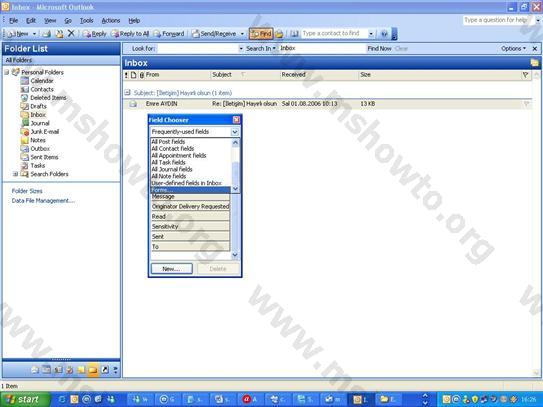Open the Search In dropdown
The image size is (543, 407).
(261, 48)
